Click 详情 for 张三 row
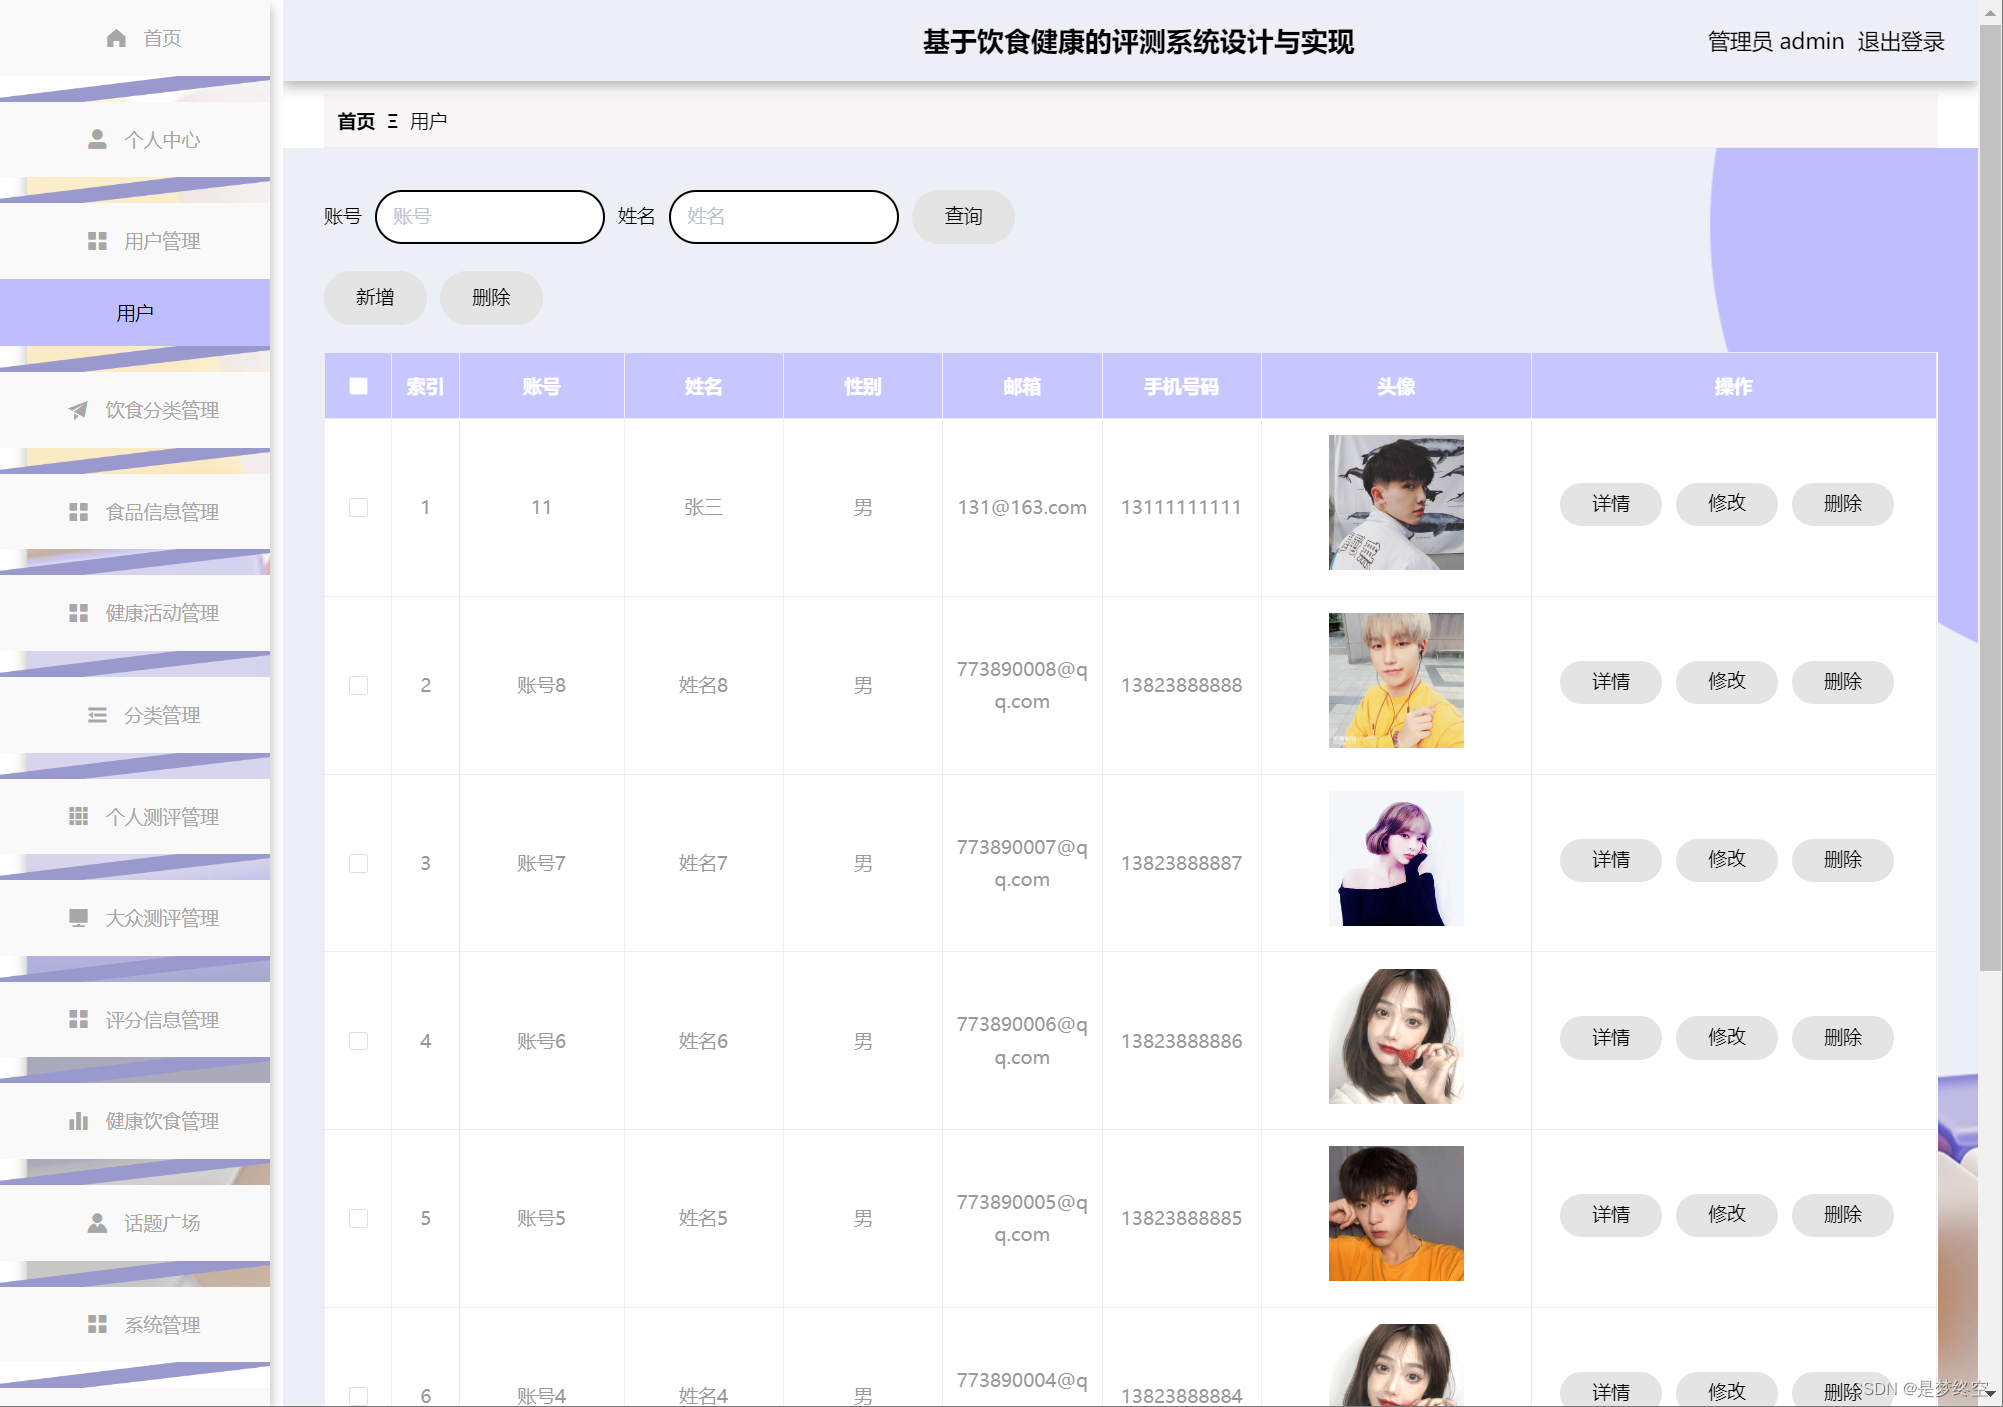The width and height of the screenshot is (2003, 1407). click(x=1610, y=504)
